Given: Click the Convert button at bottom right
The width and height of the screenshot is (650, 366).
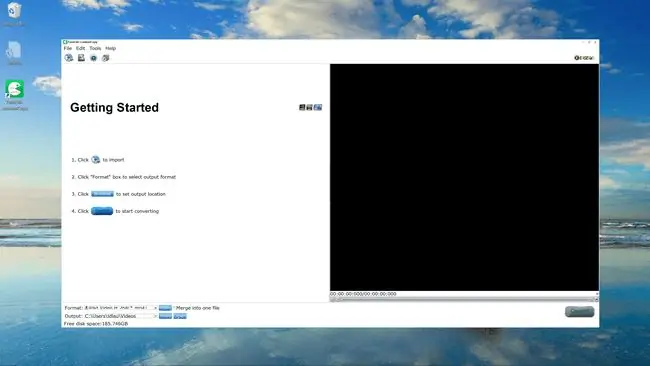Looking at the screenshot, I should point(580,312).
